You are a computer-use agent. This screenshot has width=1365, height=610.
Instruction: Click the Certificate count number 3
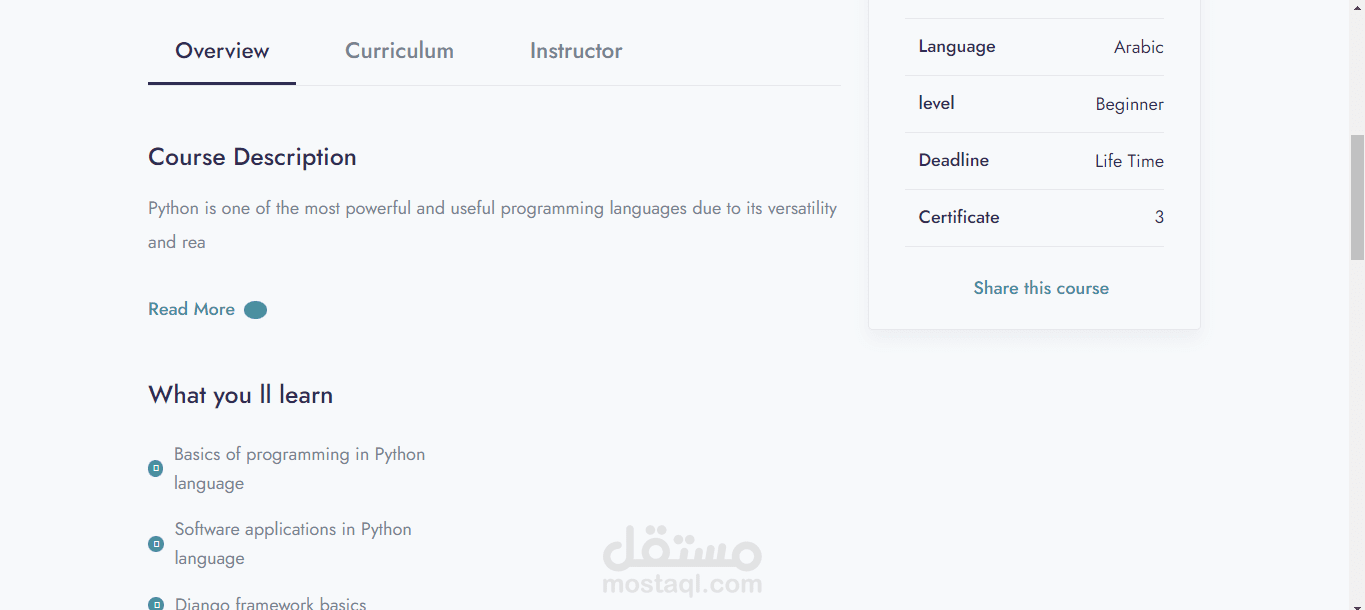tap(1159, 217)
